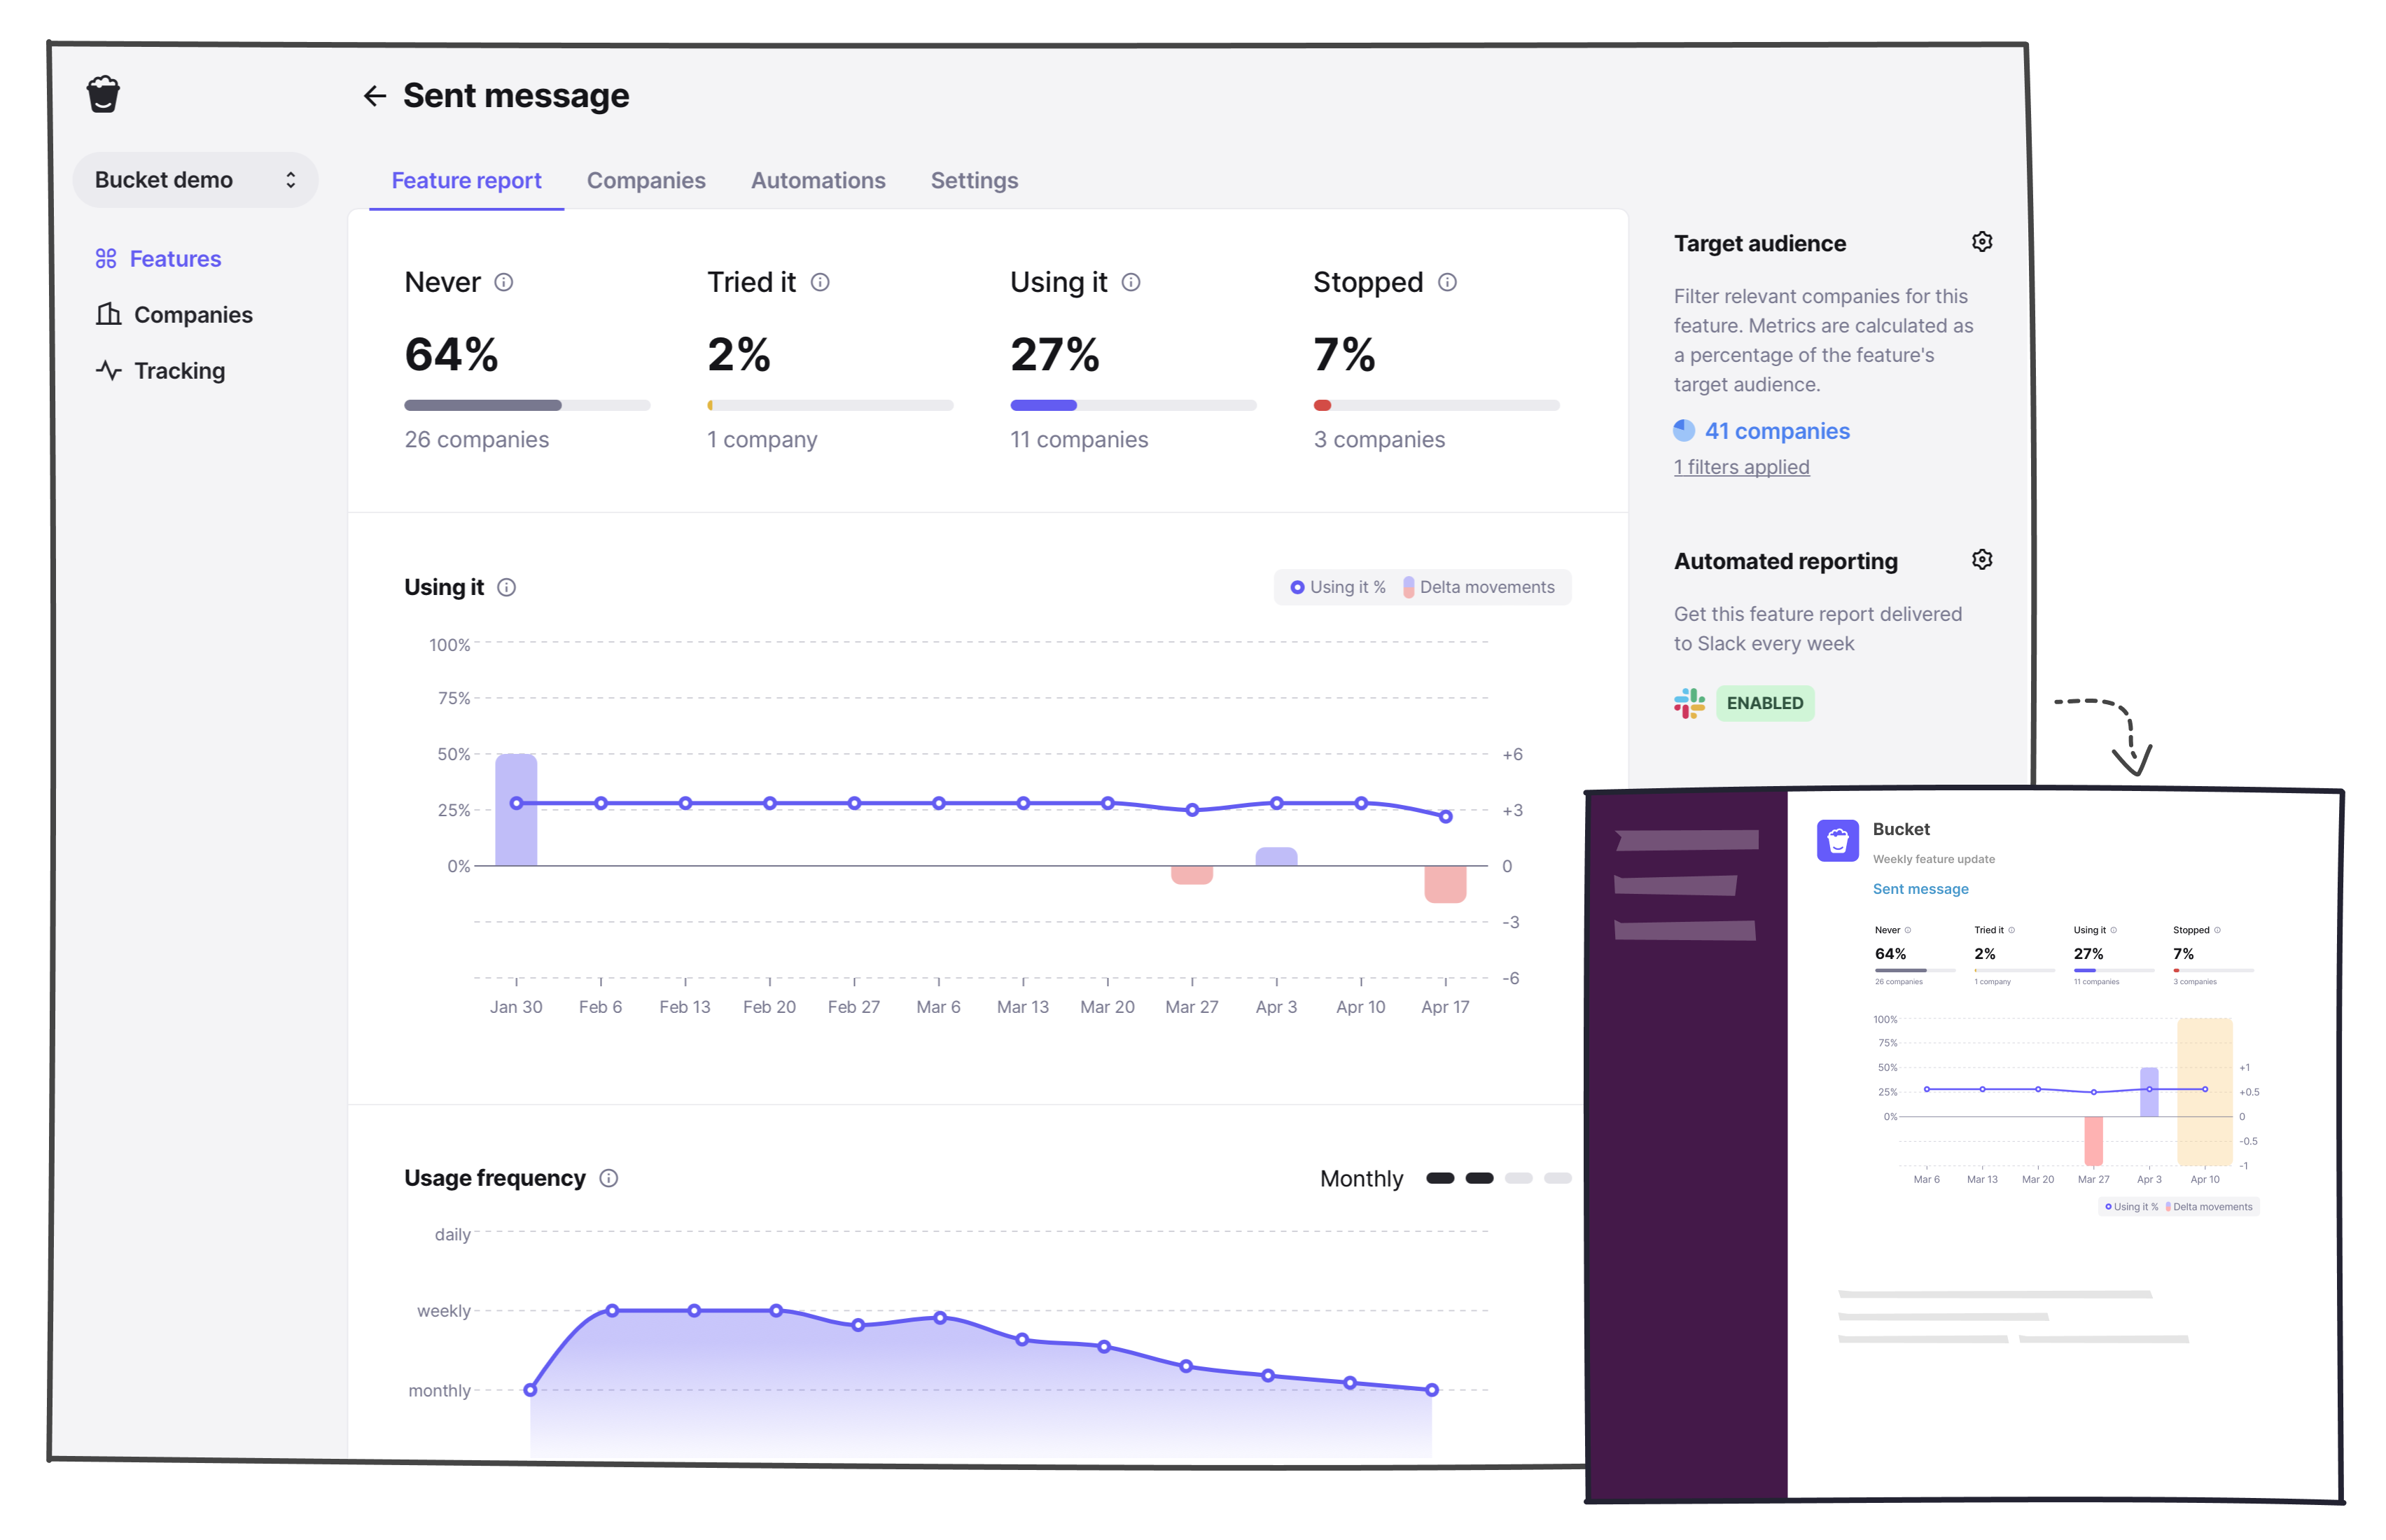The height and width of the screenshot is (1540, 2386).
Task: Open the 3 companies list
Action: pyautogui.click(x=1379, y=440)
